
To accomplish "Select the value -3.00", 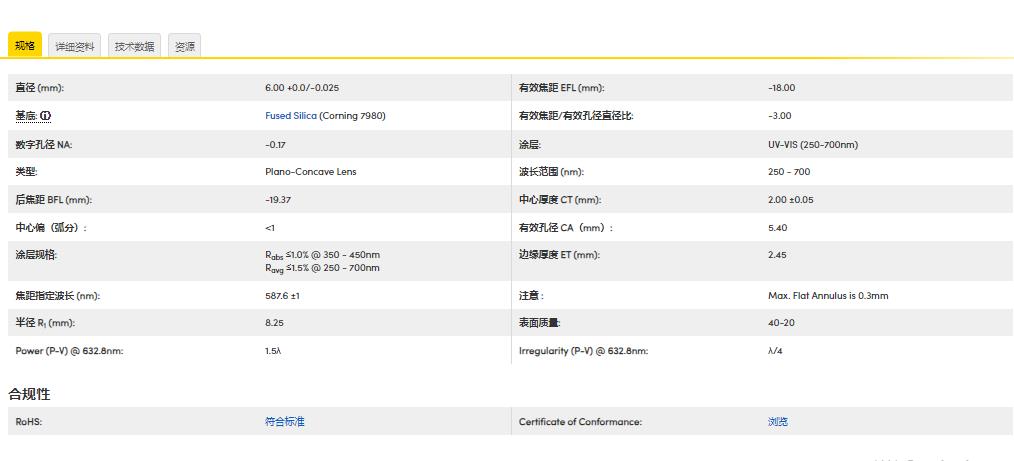I will click(x=779, y=116).
